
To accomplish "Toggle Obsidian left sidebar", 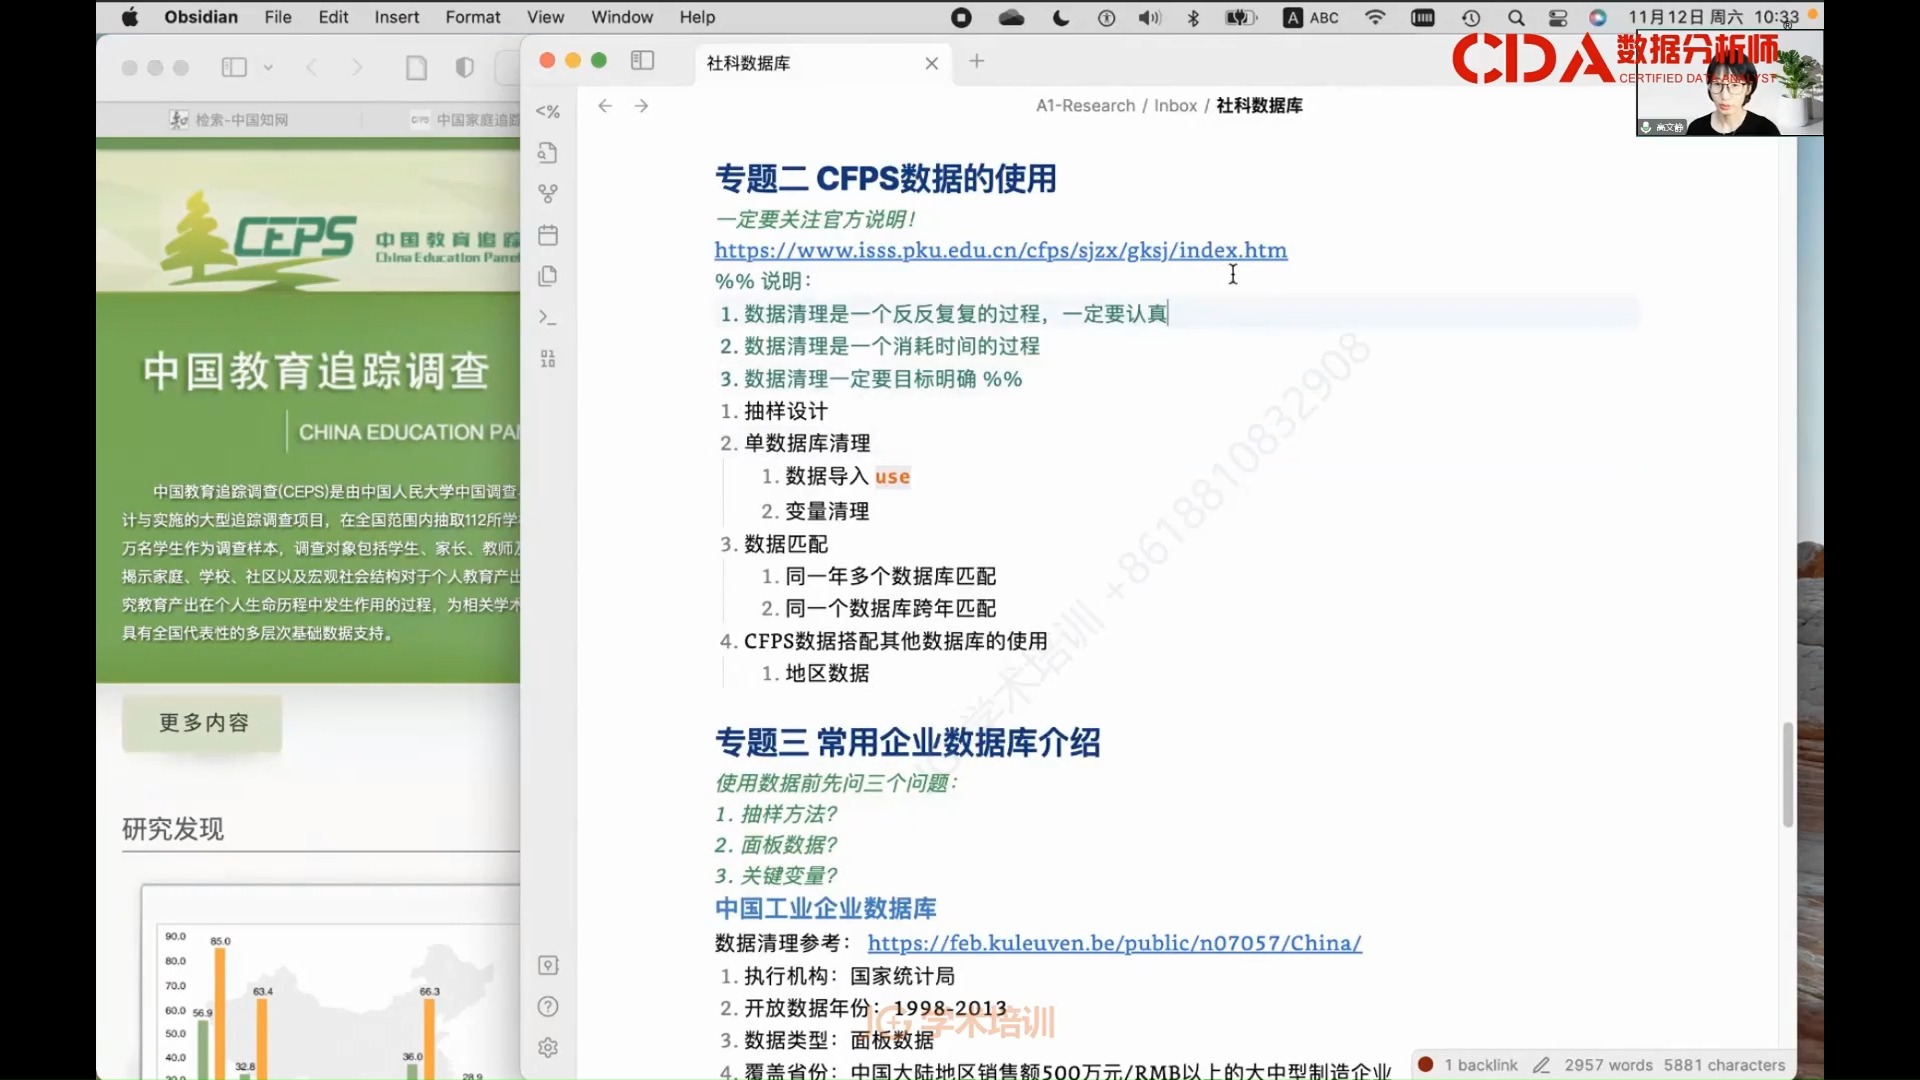I will tap(642, 61).
